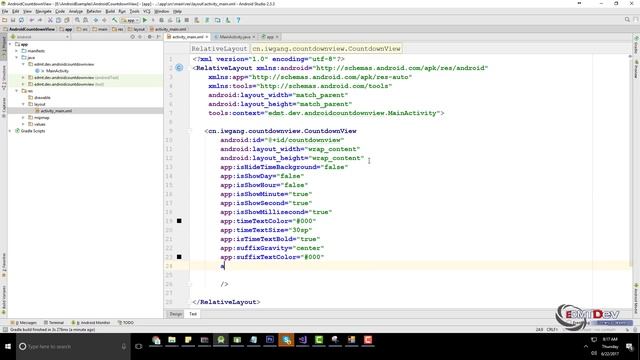Click the Replace toolbar icon
This screenshot has width=640, height=360.
pos(85,20)
